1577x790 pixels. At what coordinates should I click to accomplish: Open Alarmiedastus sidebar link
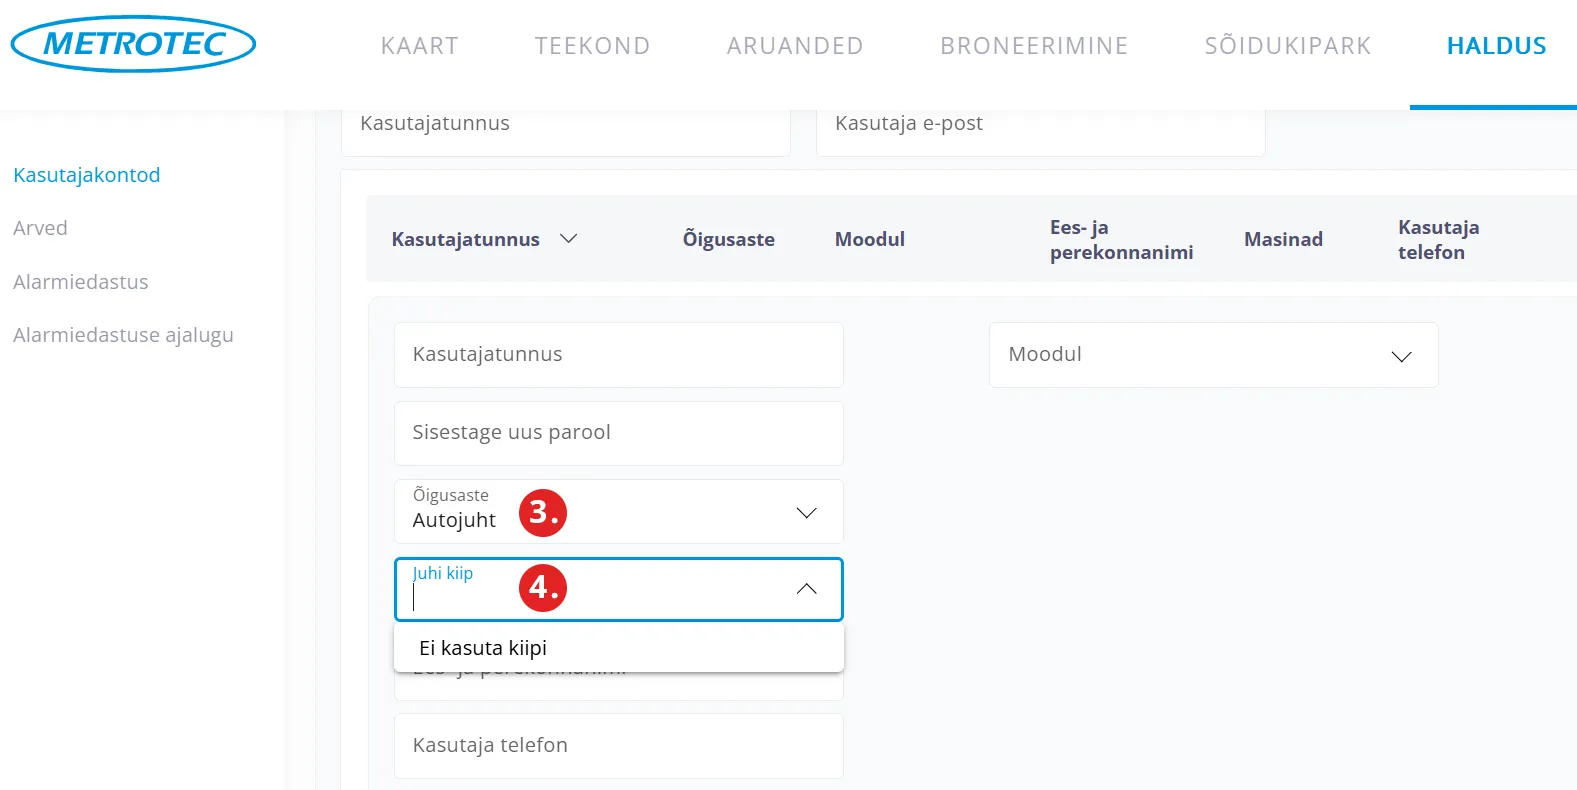coord(81,282)
